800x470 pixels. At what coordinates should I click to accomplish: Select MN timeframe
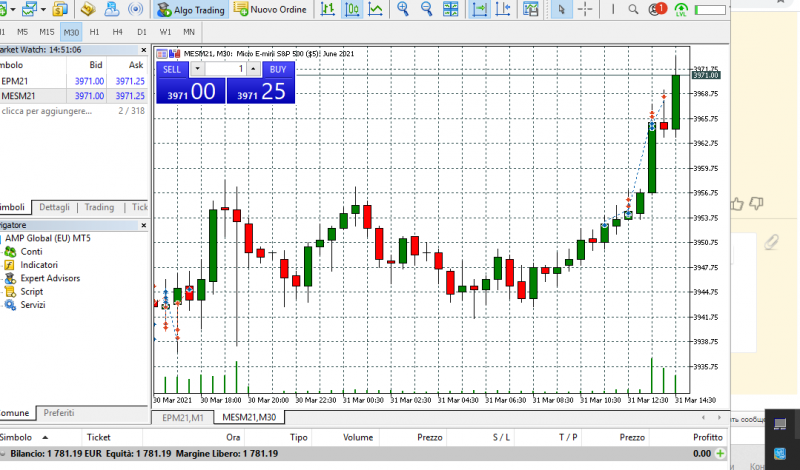[x=189, y=32]
